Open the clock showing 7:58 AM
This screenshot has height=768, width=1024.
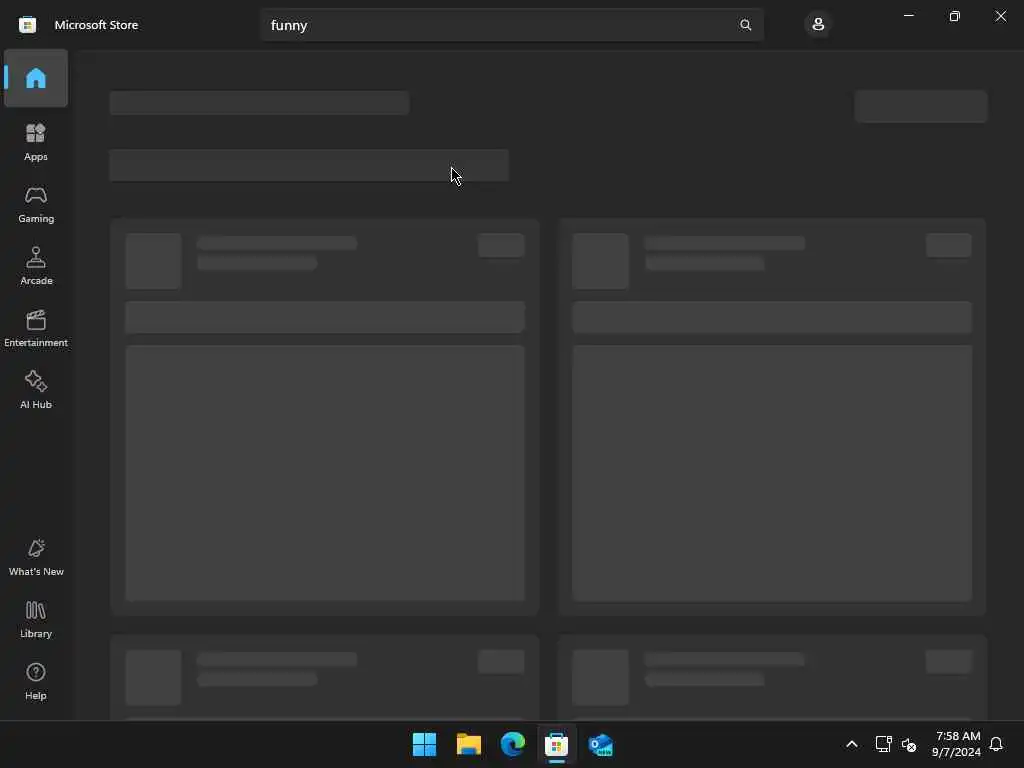pyautogui.click(x=957, y=744)
